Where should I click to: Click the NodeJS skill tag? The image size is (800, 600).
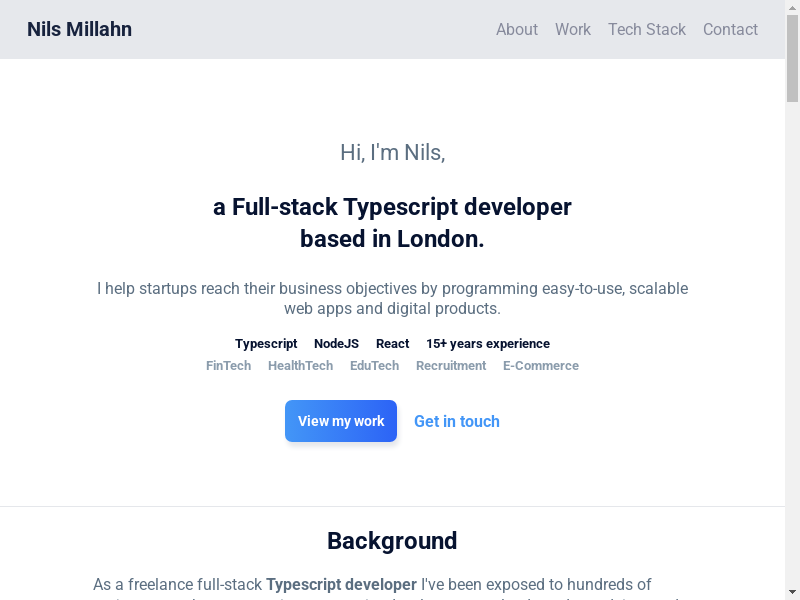[336, 343]
